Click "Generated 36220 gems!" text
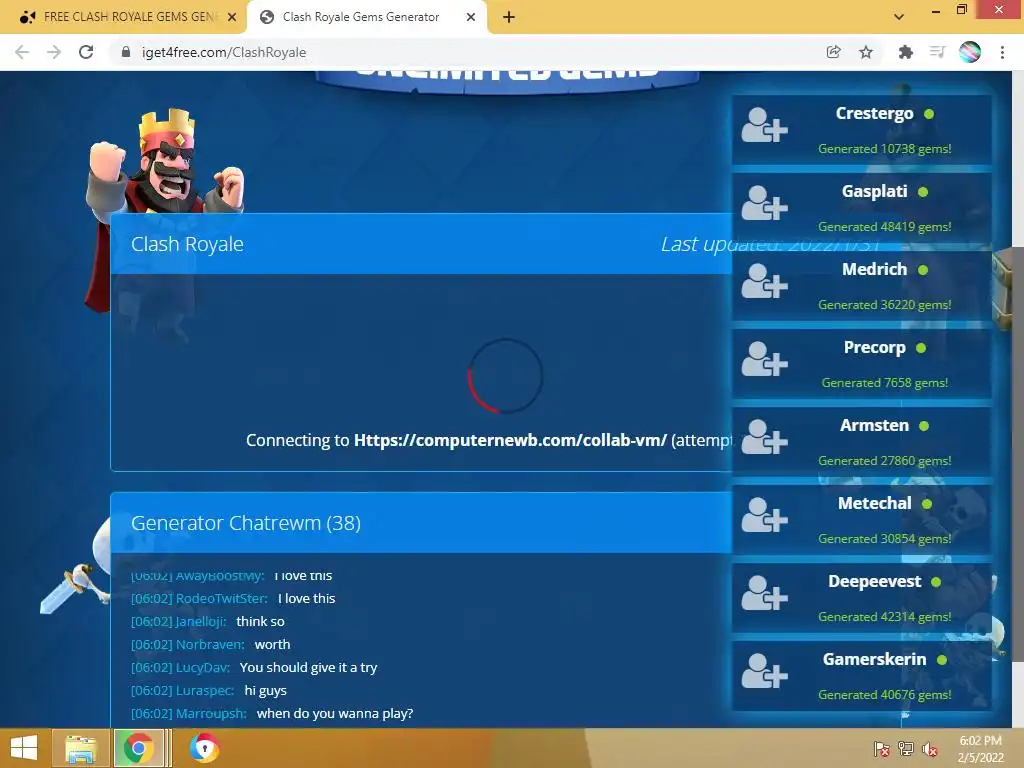This screenshot has height=768, width=1024. click(885, 305)
